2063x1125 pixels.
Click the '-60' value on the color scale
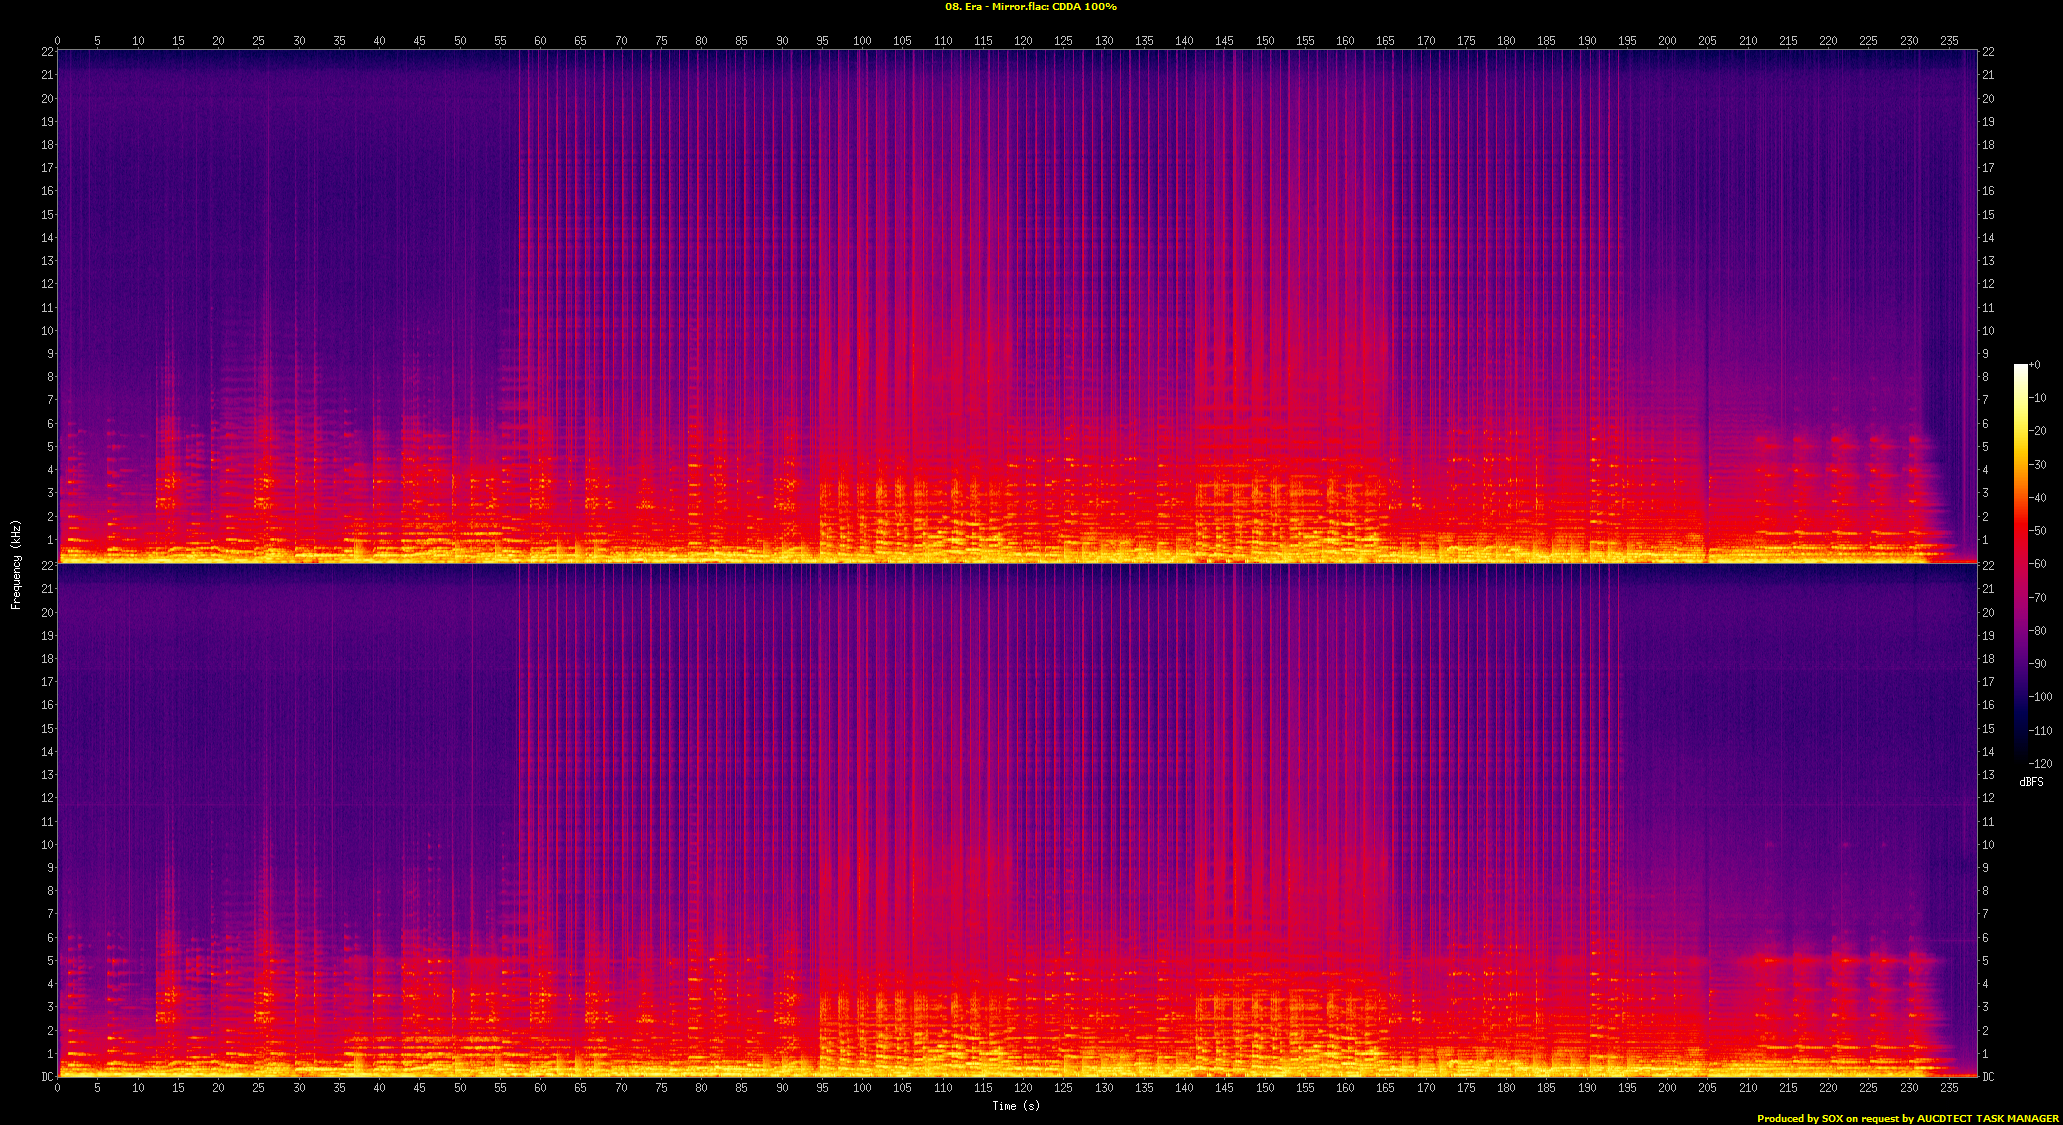pos(2039,565)
